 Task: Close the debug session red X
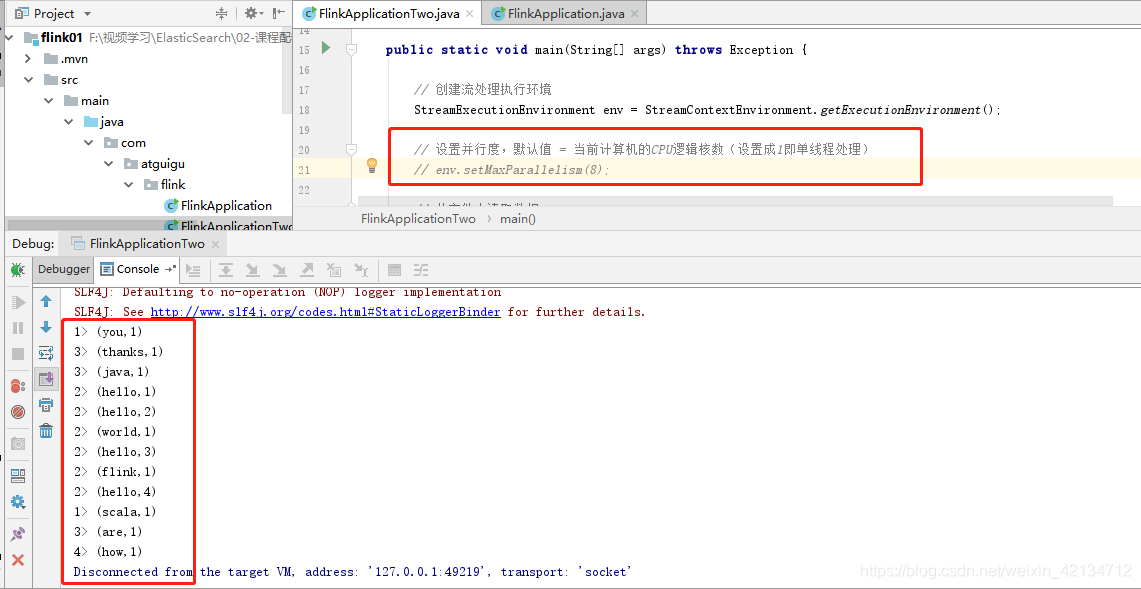click(x=18, y=560)
